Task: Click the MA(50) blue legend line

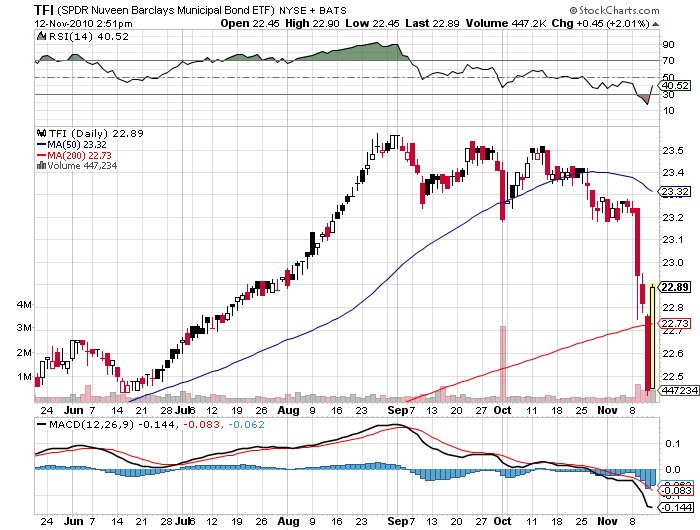Action: (x=42, y=144)
